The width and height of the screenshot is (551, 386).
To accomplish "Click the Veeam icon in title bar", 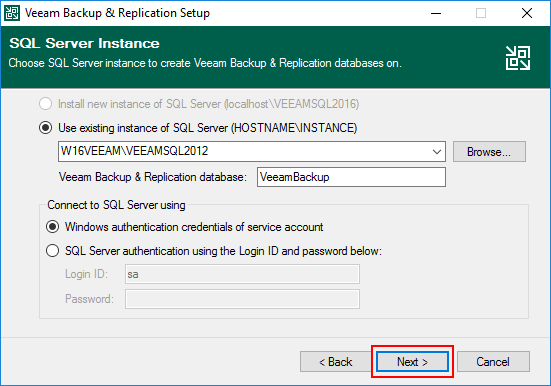I will tap(12, 13).
